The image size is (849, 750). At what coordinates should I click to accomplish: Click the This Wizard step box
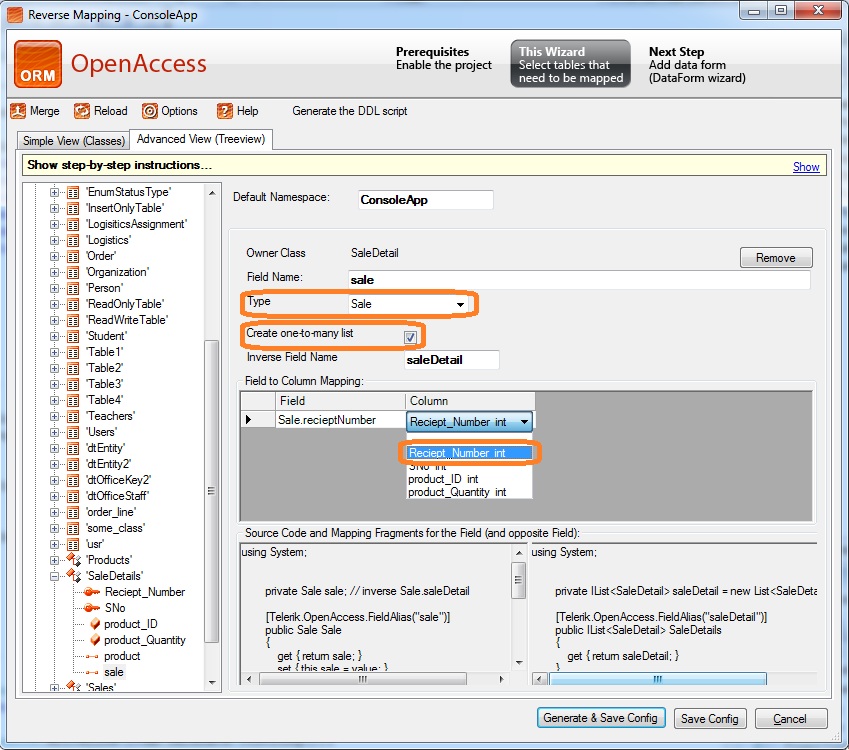[x=571, y=64]
